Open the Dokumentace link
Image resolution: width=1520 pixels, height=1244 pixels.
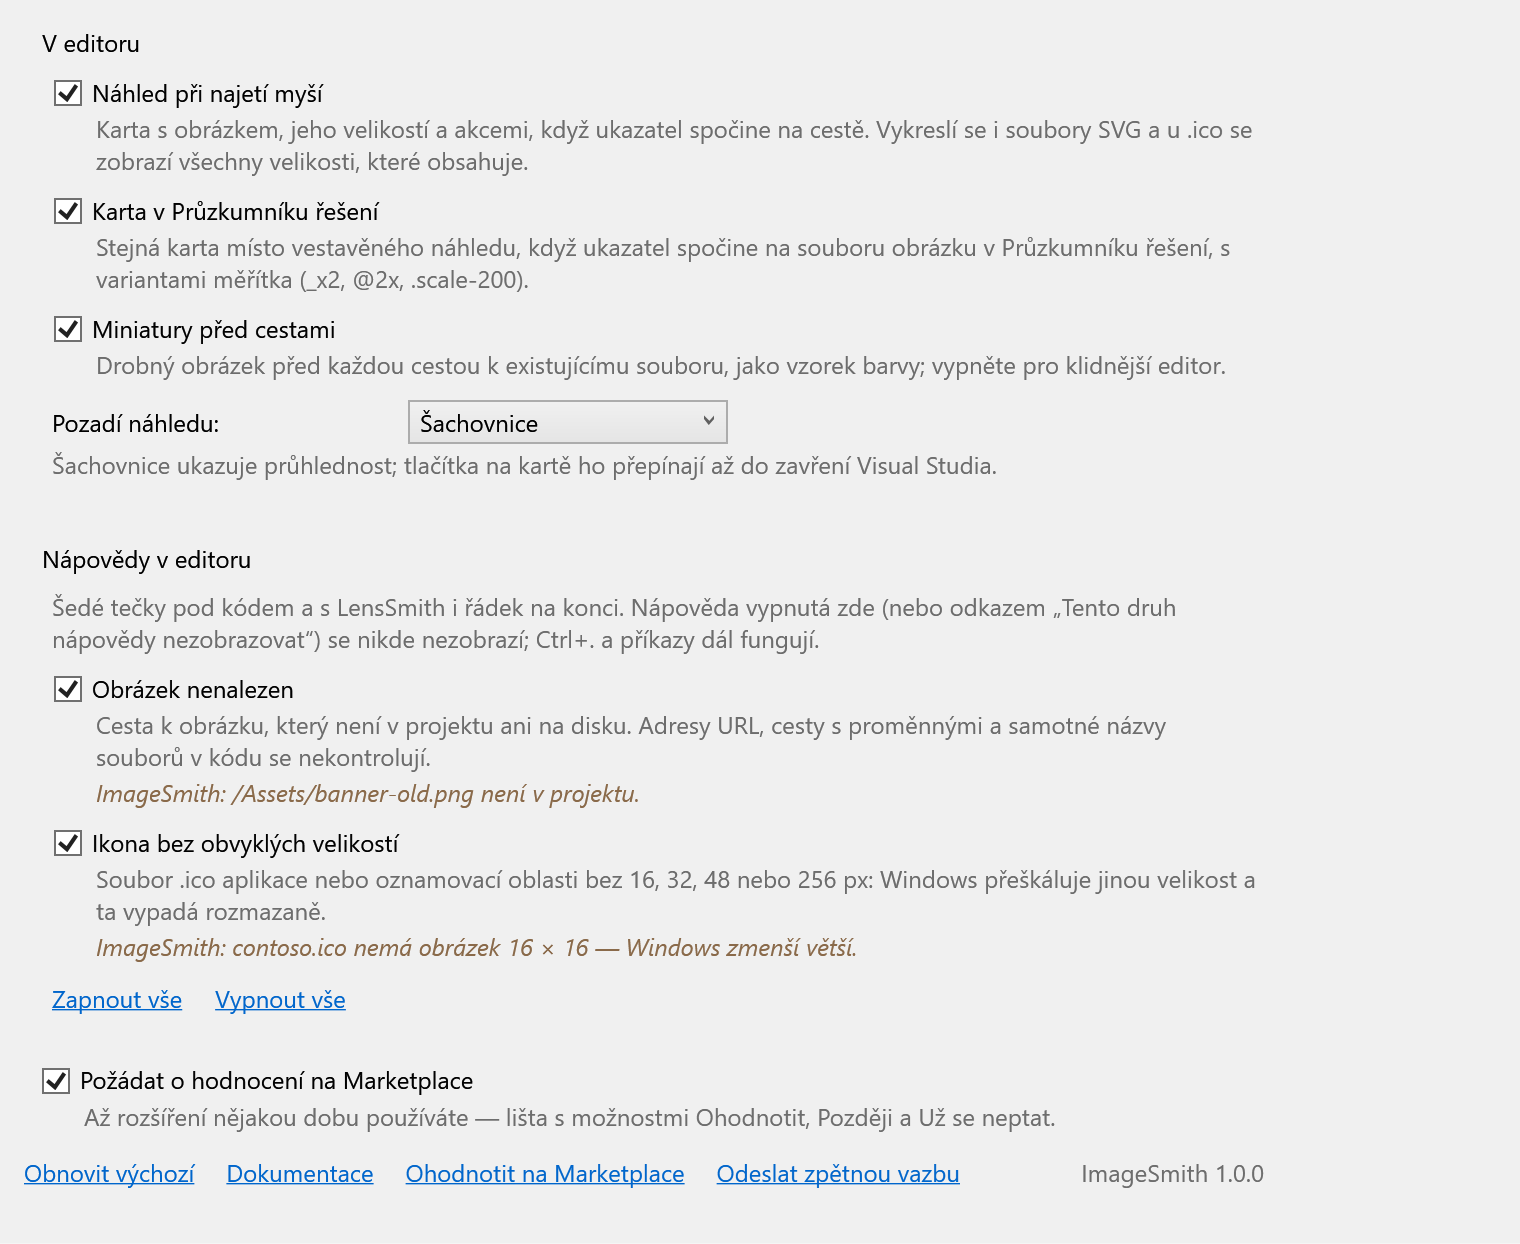point(300,1174)
